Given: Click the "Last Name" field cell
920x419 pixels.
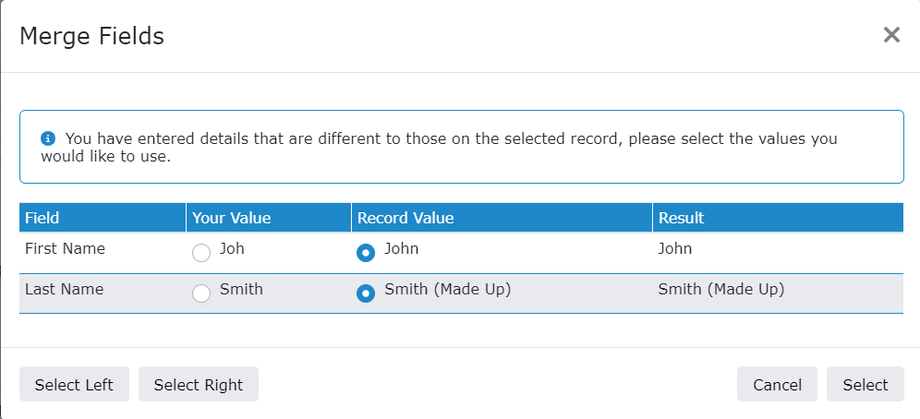Looking at the screenshot, I should tap(64, 290).
